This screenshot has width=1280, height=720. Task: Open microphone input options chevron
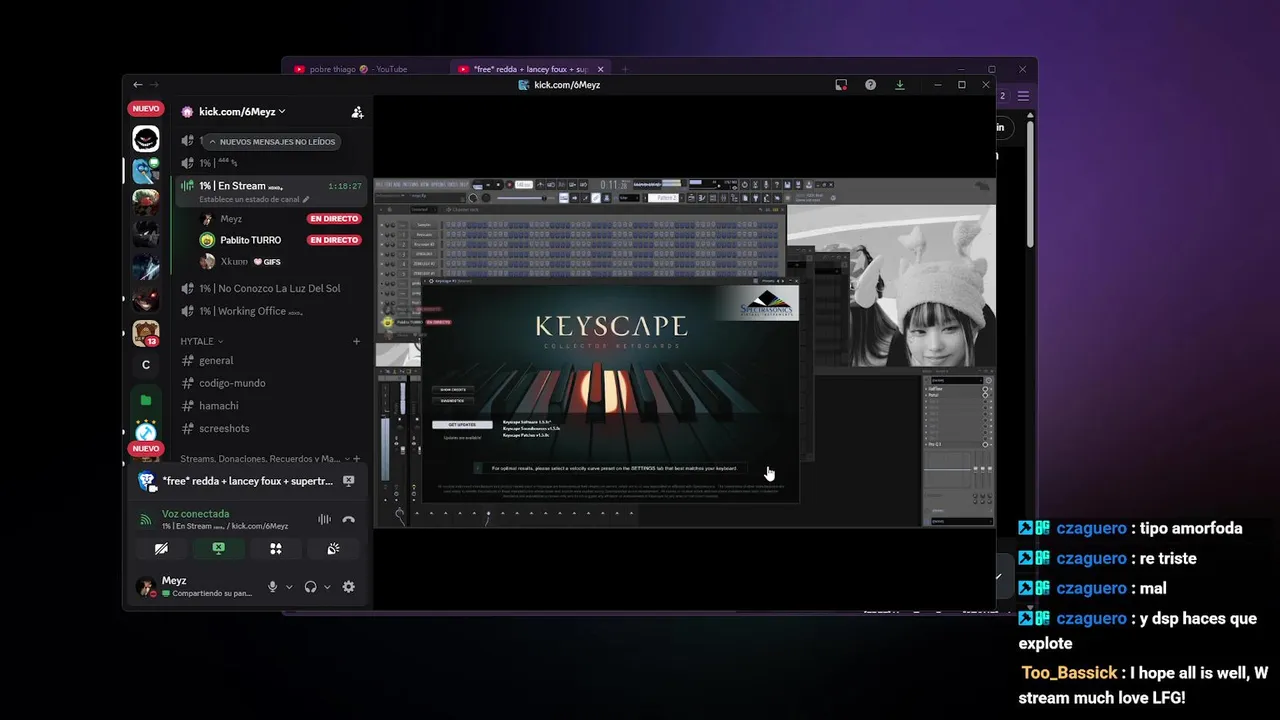pos(289,587)
